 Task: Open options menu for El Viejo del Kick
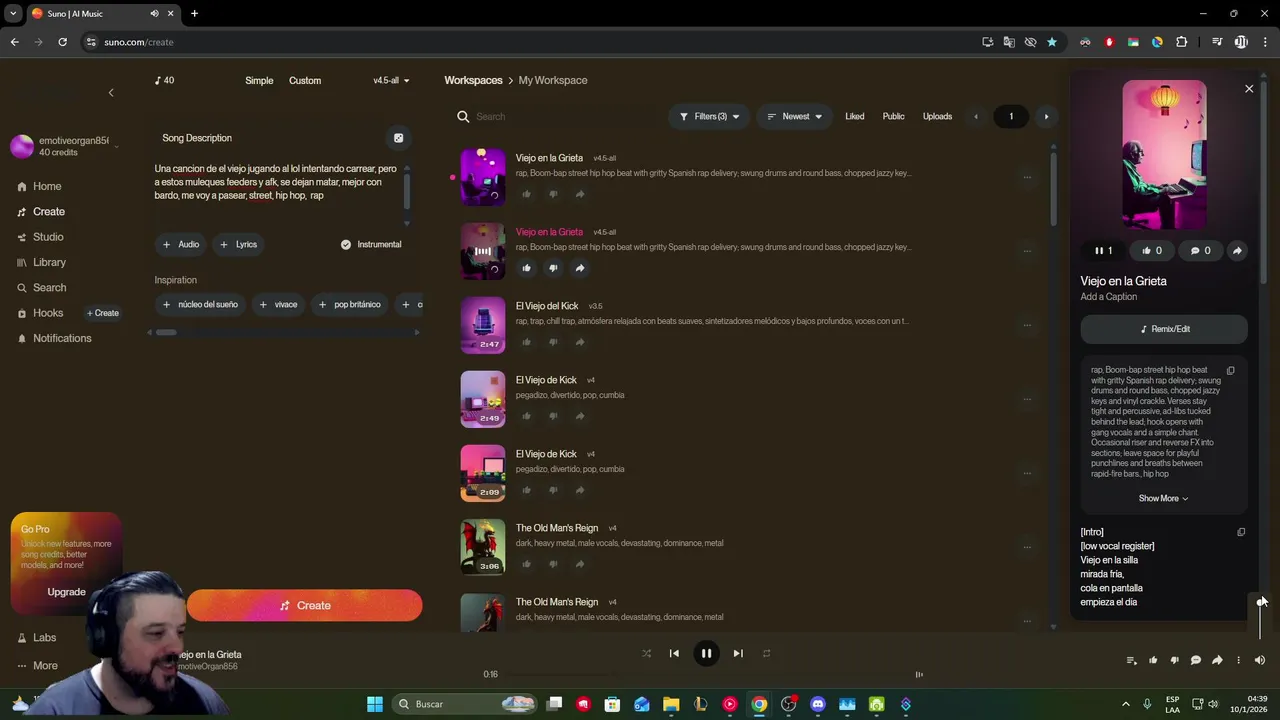1027,325
